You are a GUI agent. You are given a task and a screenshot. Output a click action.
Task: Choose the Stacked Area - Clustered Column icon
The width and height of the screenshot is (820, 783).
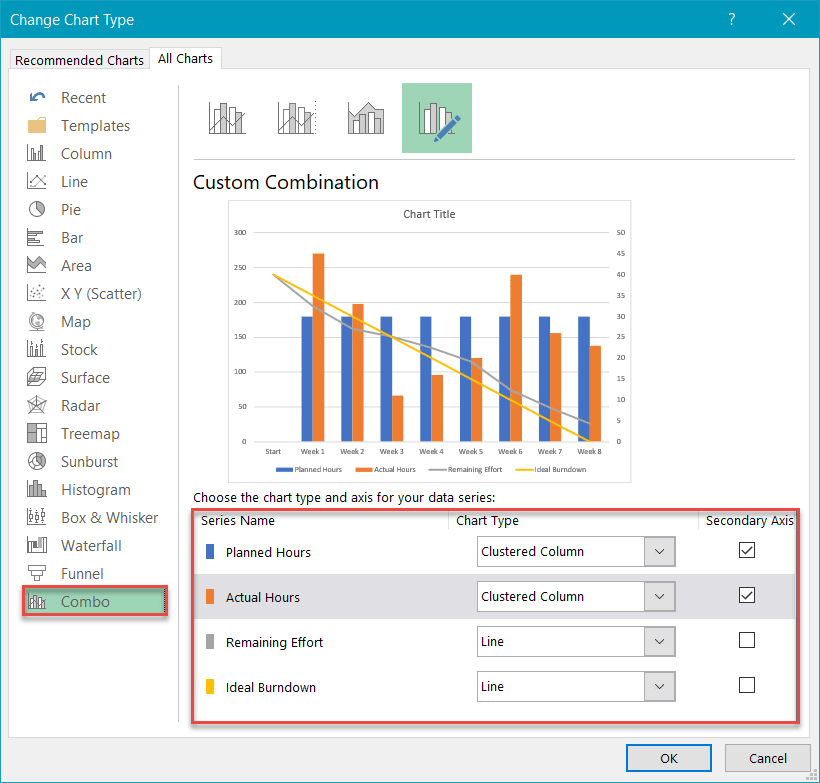coord(366,118)
